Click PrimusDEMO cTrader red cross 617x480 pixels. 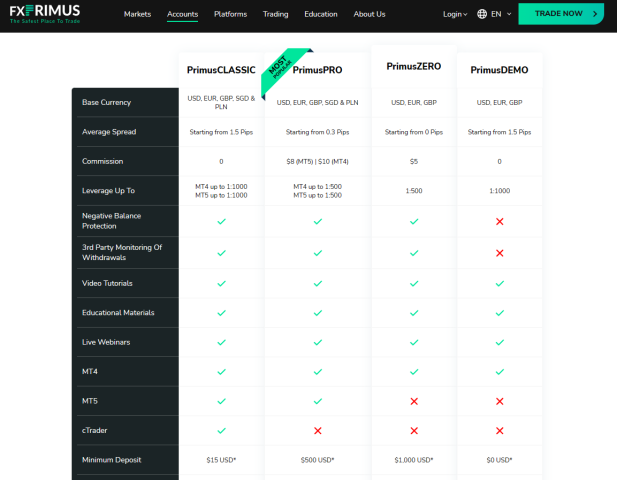pyautogui.click(x=500, y=431)
